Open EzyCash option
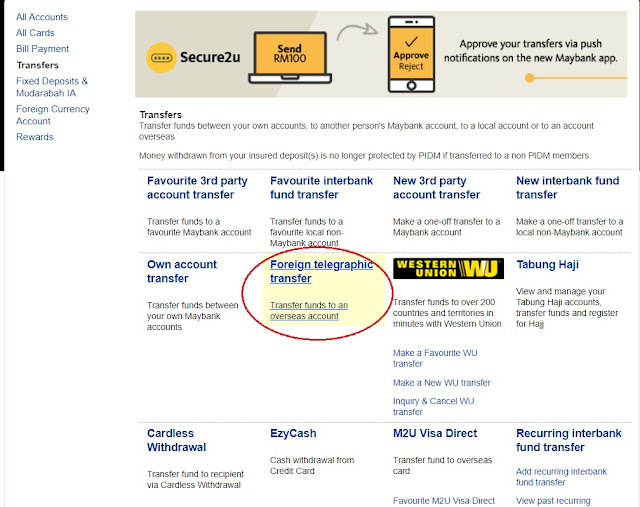The image size is (640, 507). [x=293, y=434]
